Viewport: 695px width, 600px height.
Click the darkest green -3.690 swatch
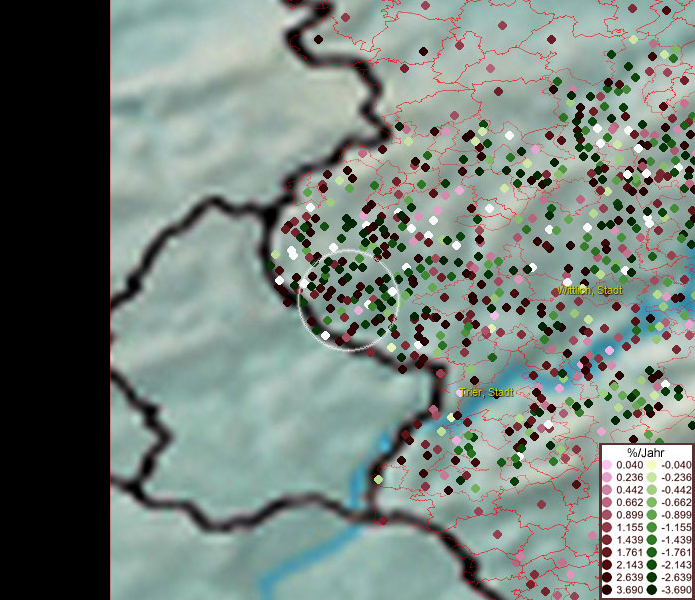point(652,590)
